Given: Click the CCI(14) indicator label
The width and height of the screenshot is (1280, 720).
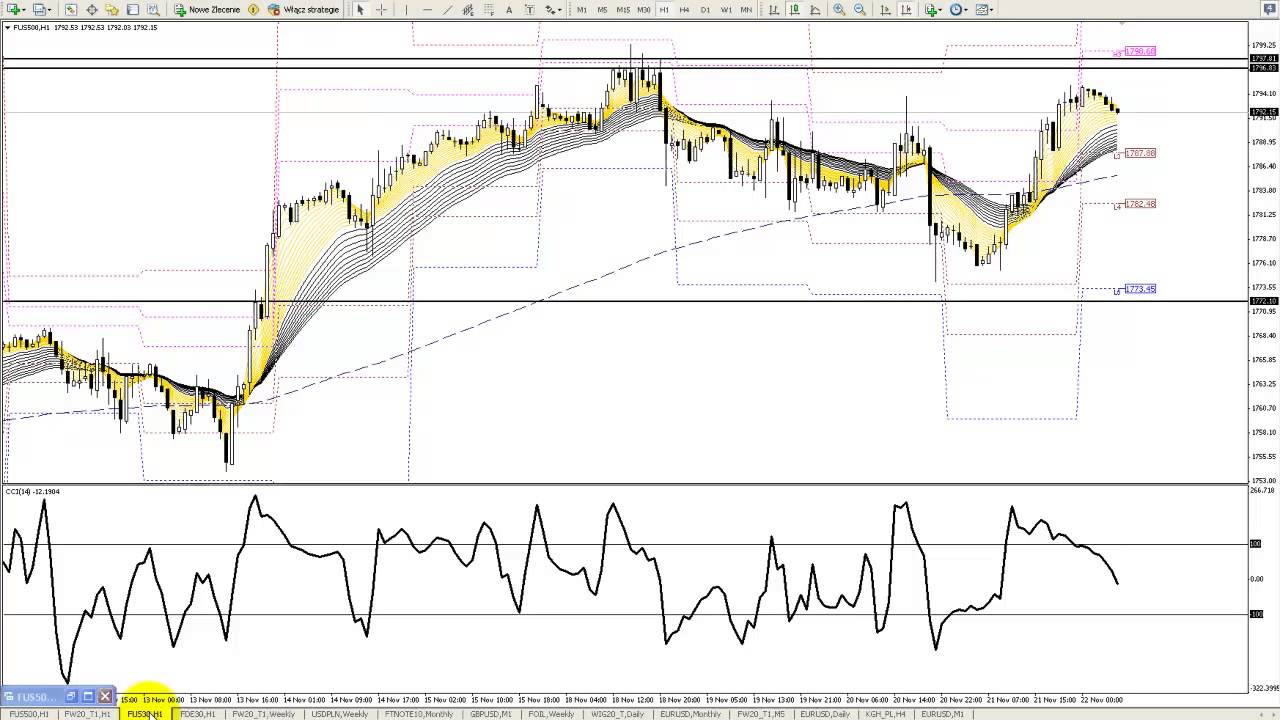Looking at the screenshot, I should (x=32, y=491).
